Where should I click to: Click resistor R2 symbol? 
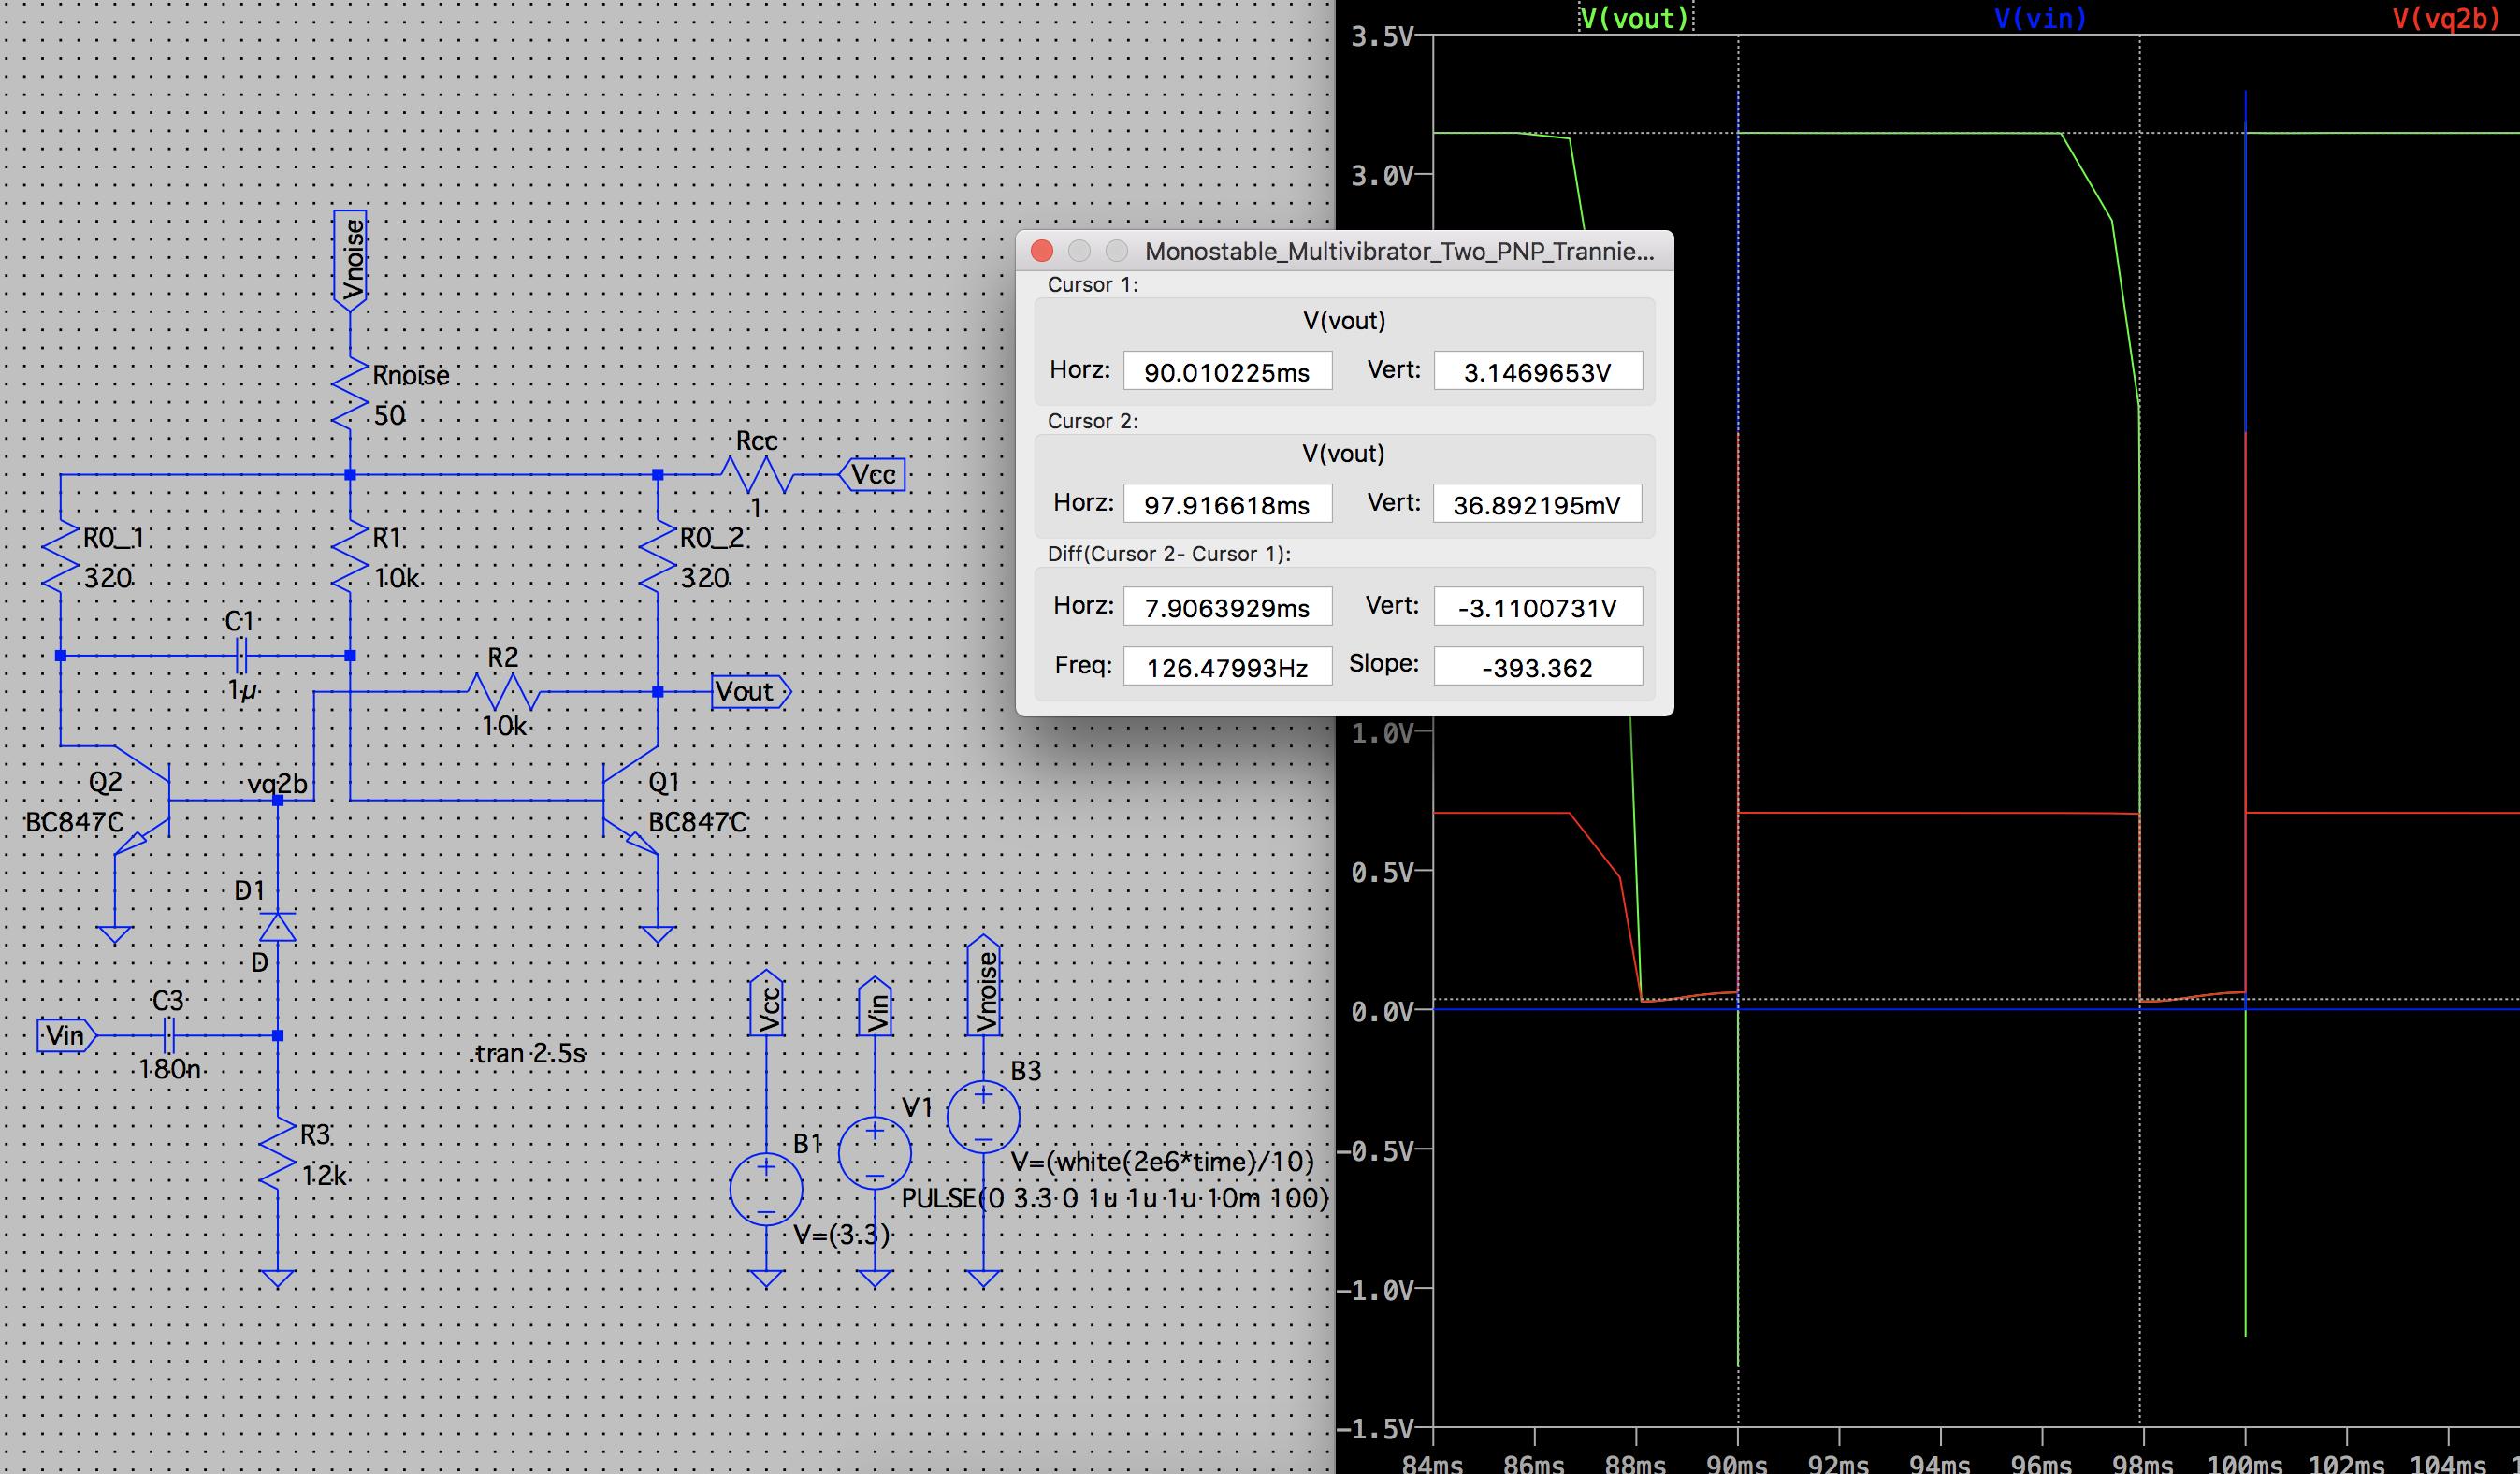504,691
